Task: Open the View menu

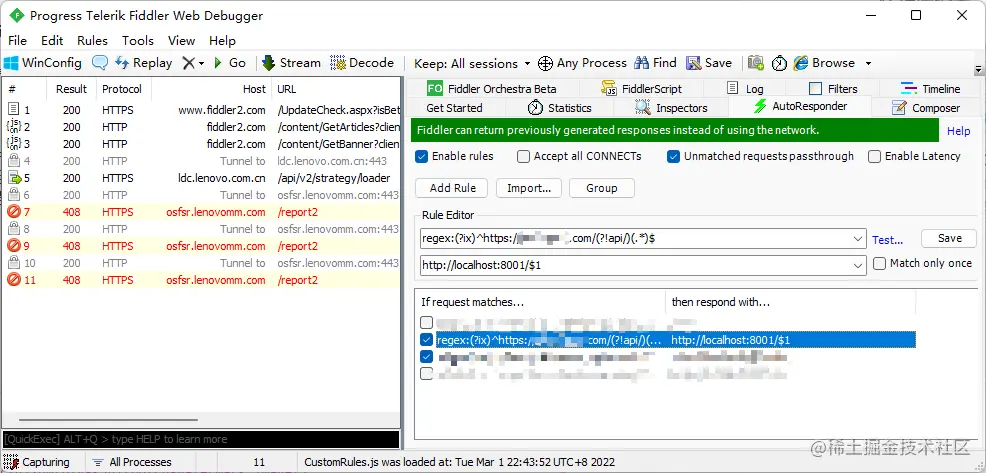Action: 181,40
